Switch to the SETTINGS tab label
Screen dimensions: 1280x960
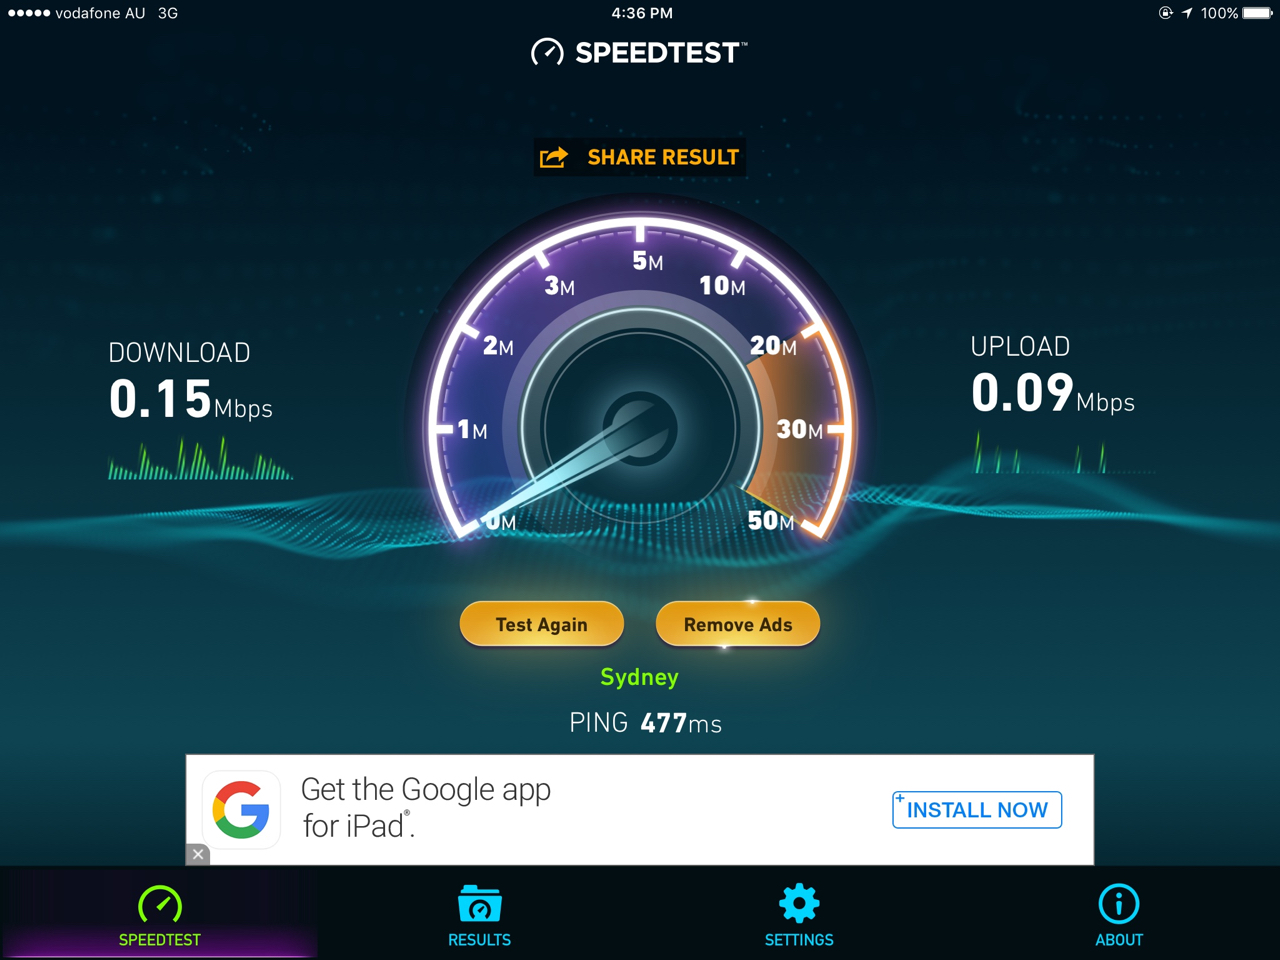799,940
